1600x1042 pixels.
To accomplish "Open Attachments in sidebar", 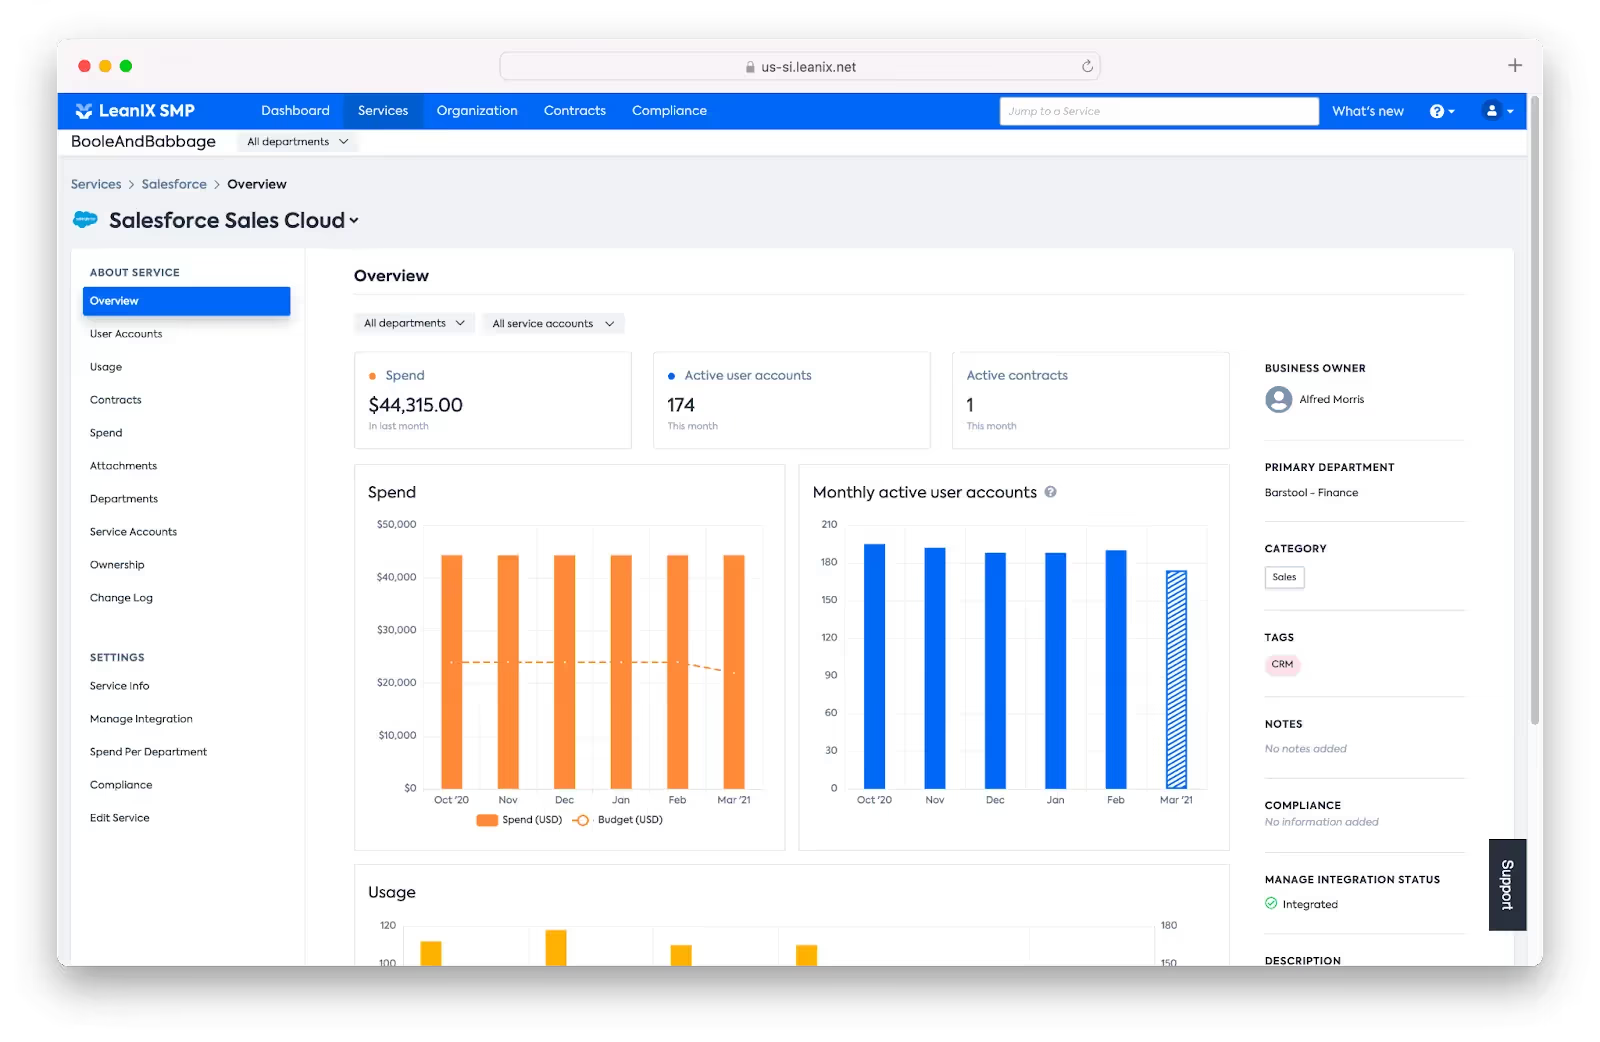I will pos(123,466).
